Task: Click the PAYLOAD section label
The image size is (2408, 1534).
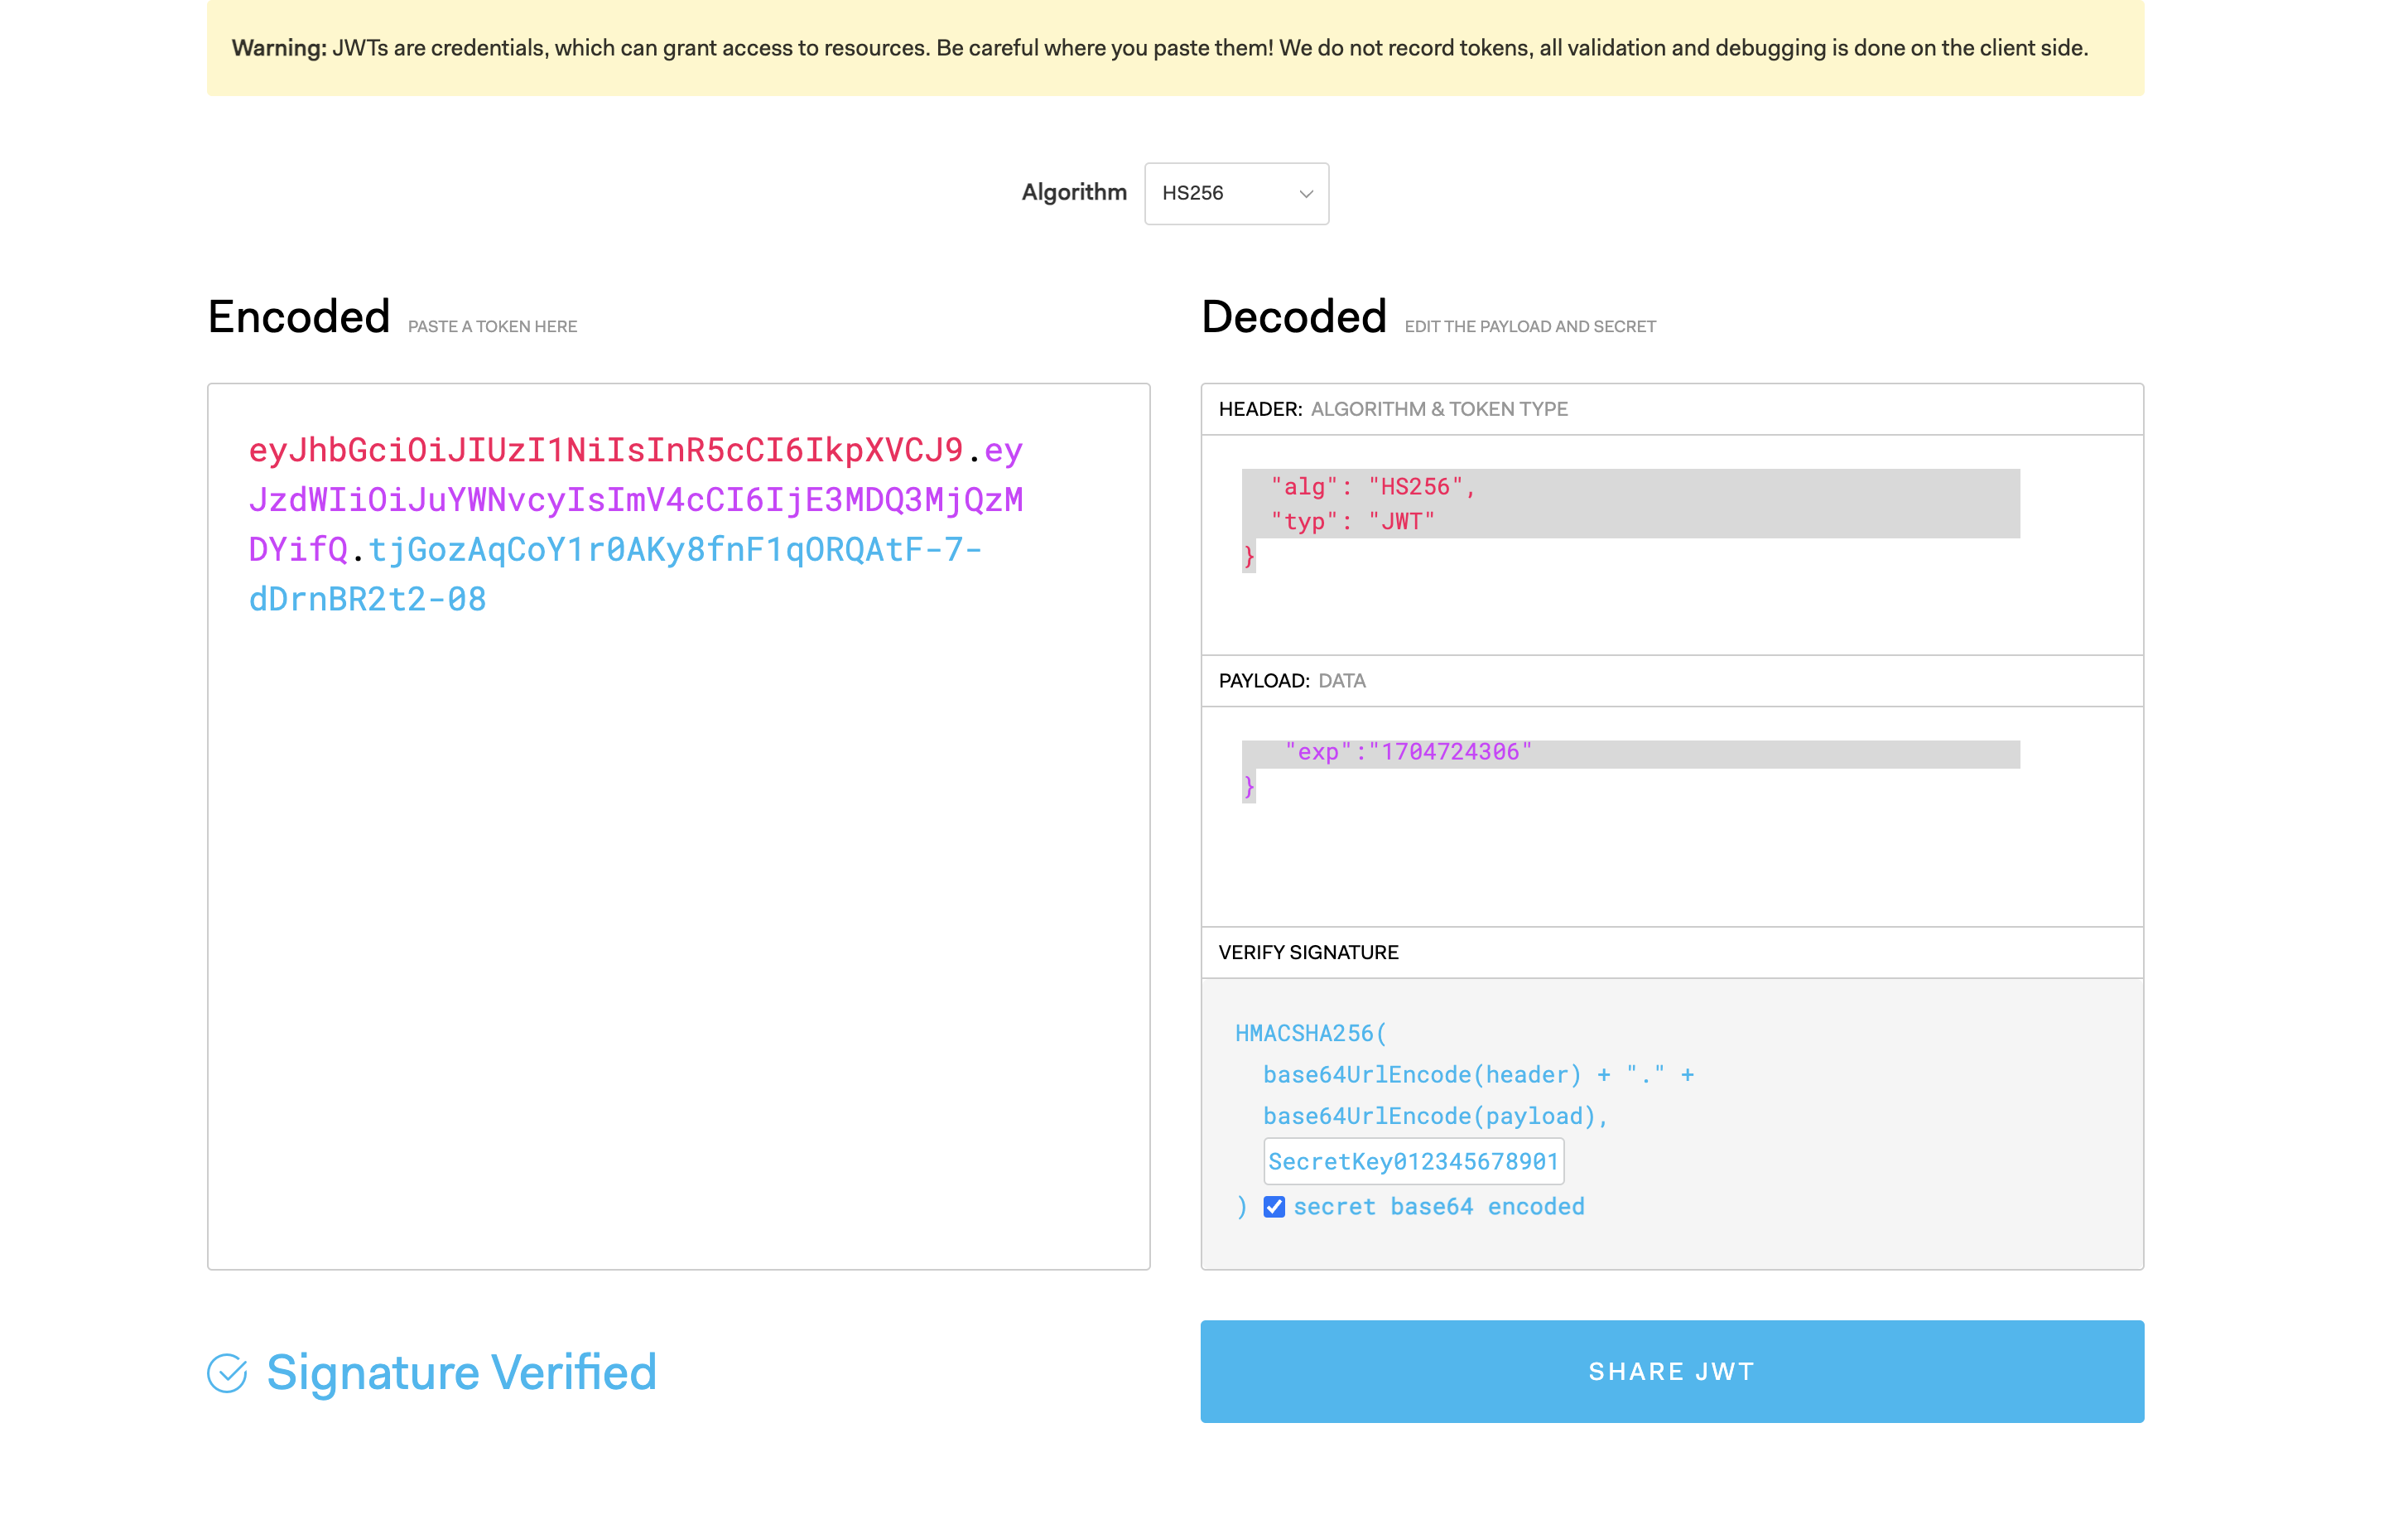Action: pyautogui.click(x=1264, y=681)
